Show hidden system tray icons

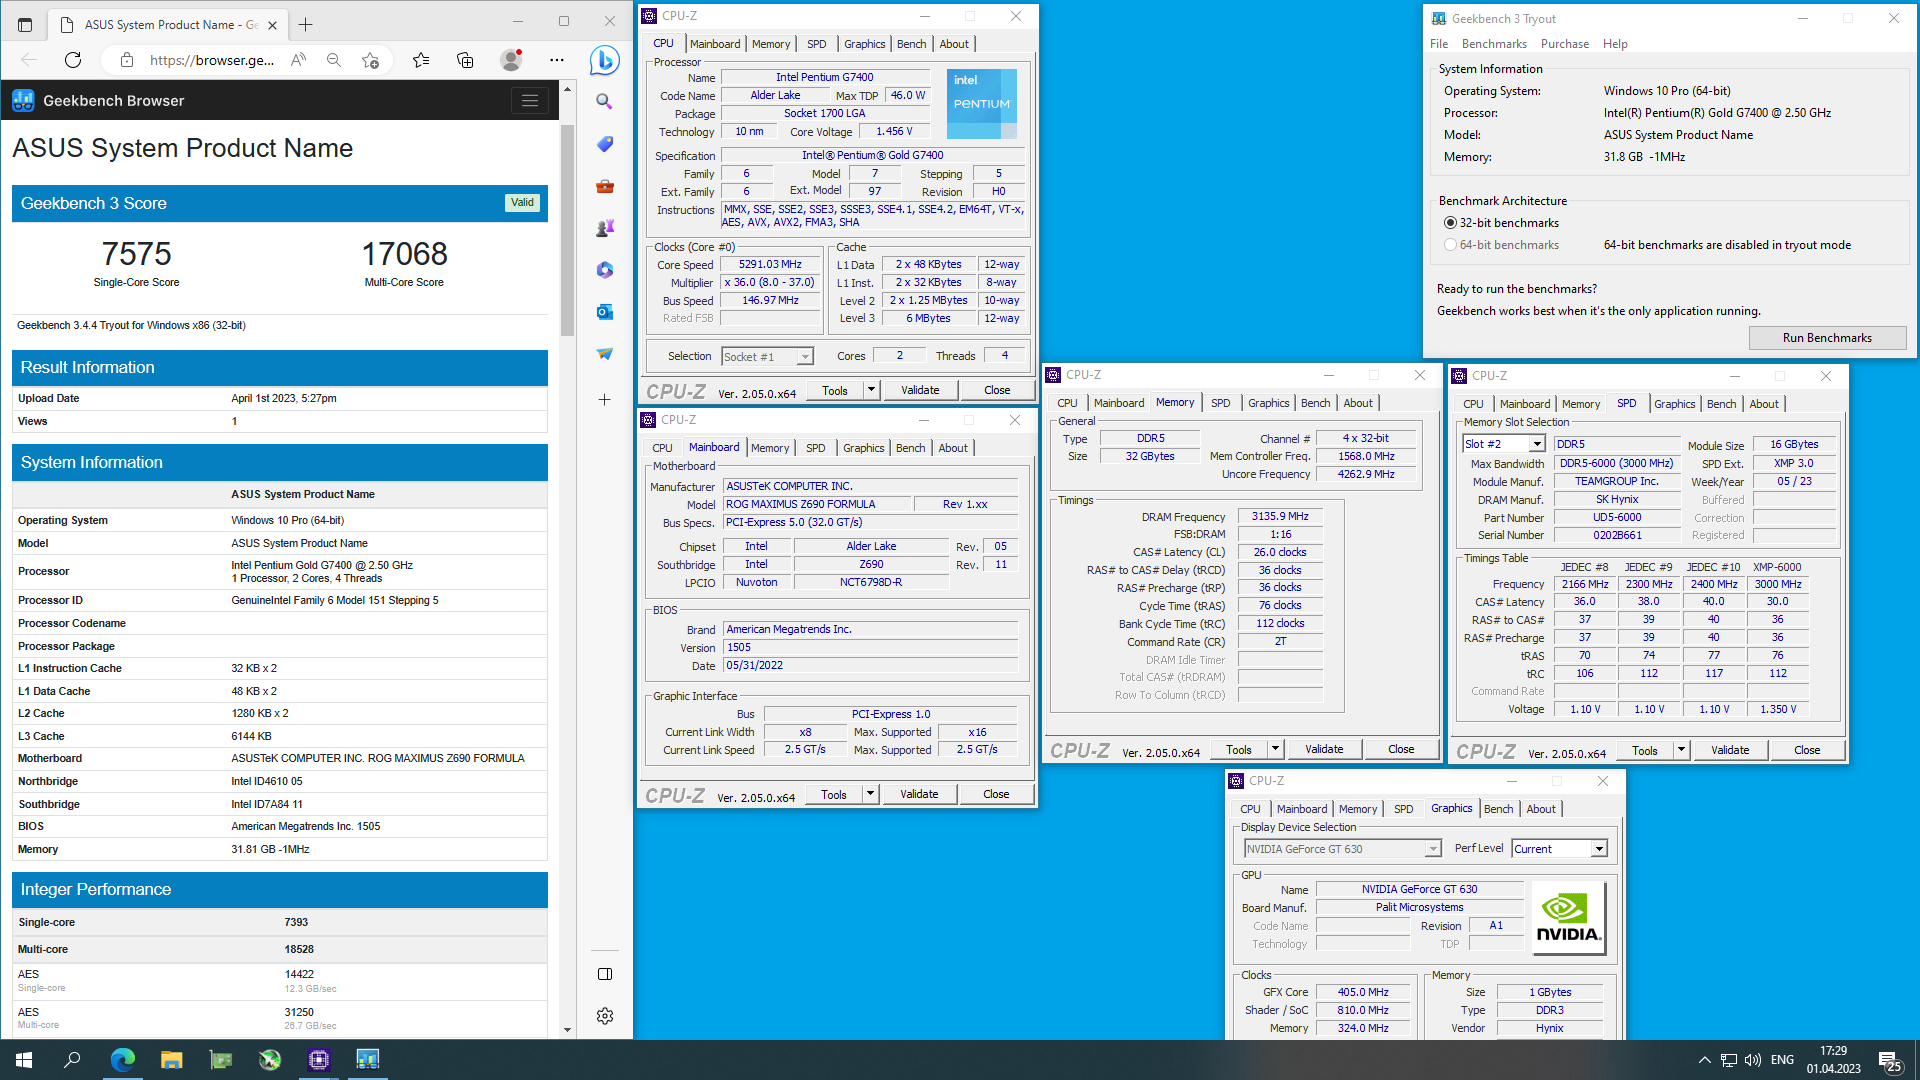click(1704, 1060)
